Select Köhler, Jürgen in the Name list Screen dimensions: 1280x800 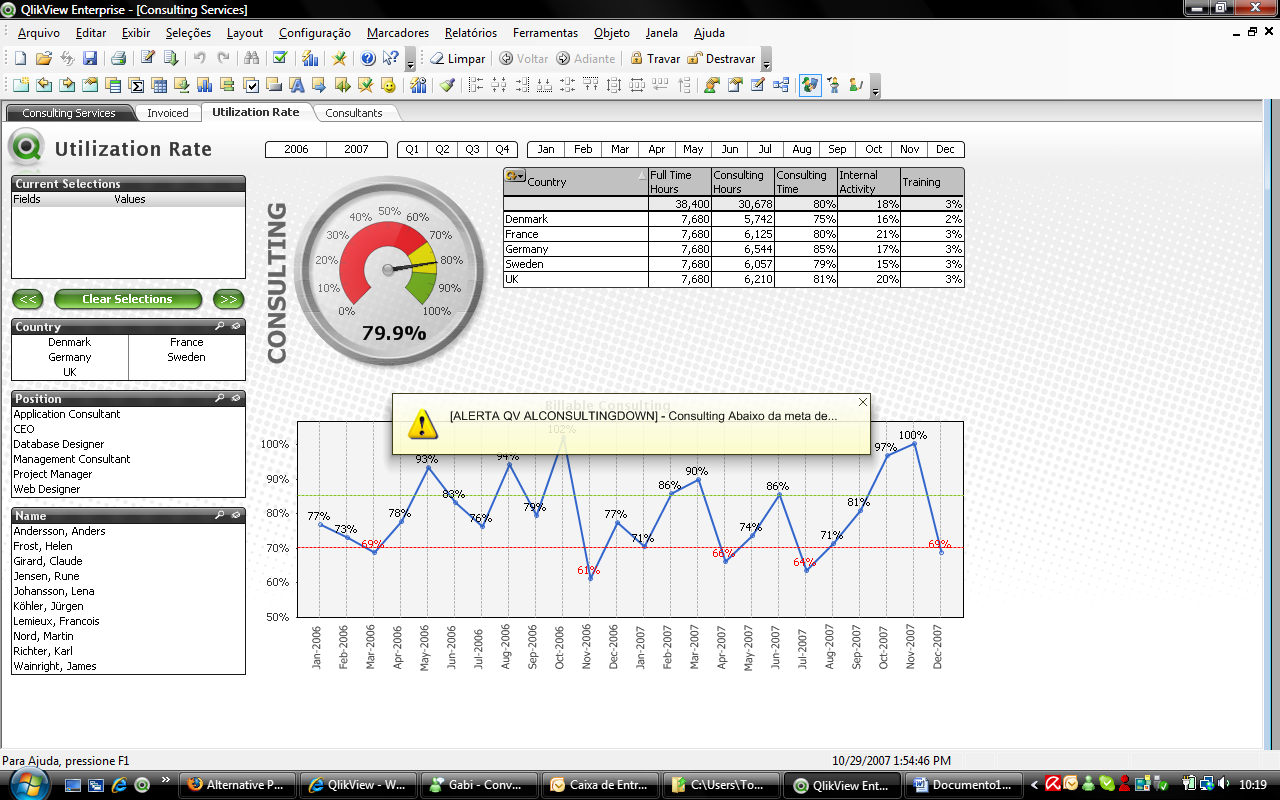coord(128,606)
